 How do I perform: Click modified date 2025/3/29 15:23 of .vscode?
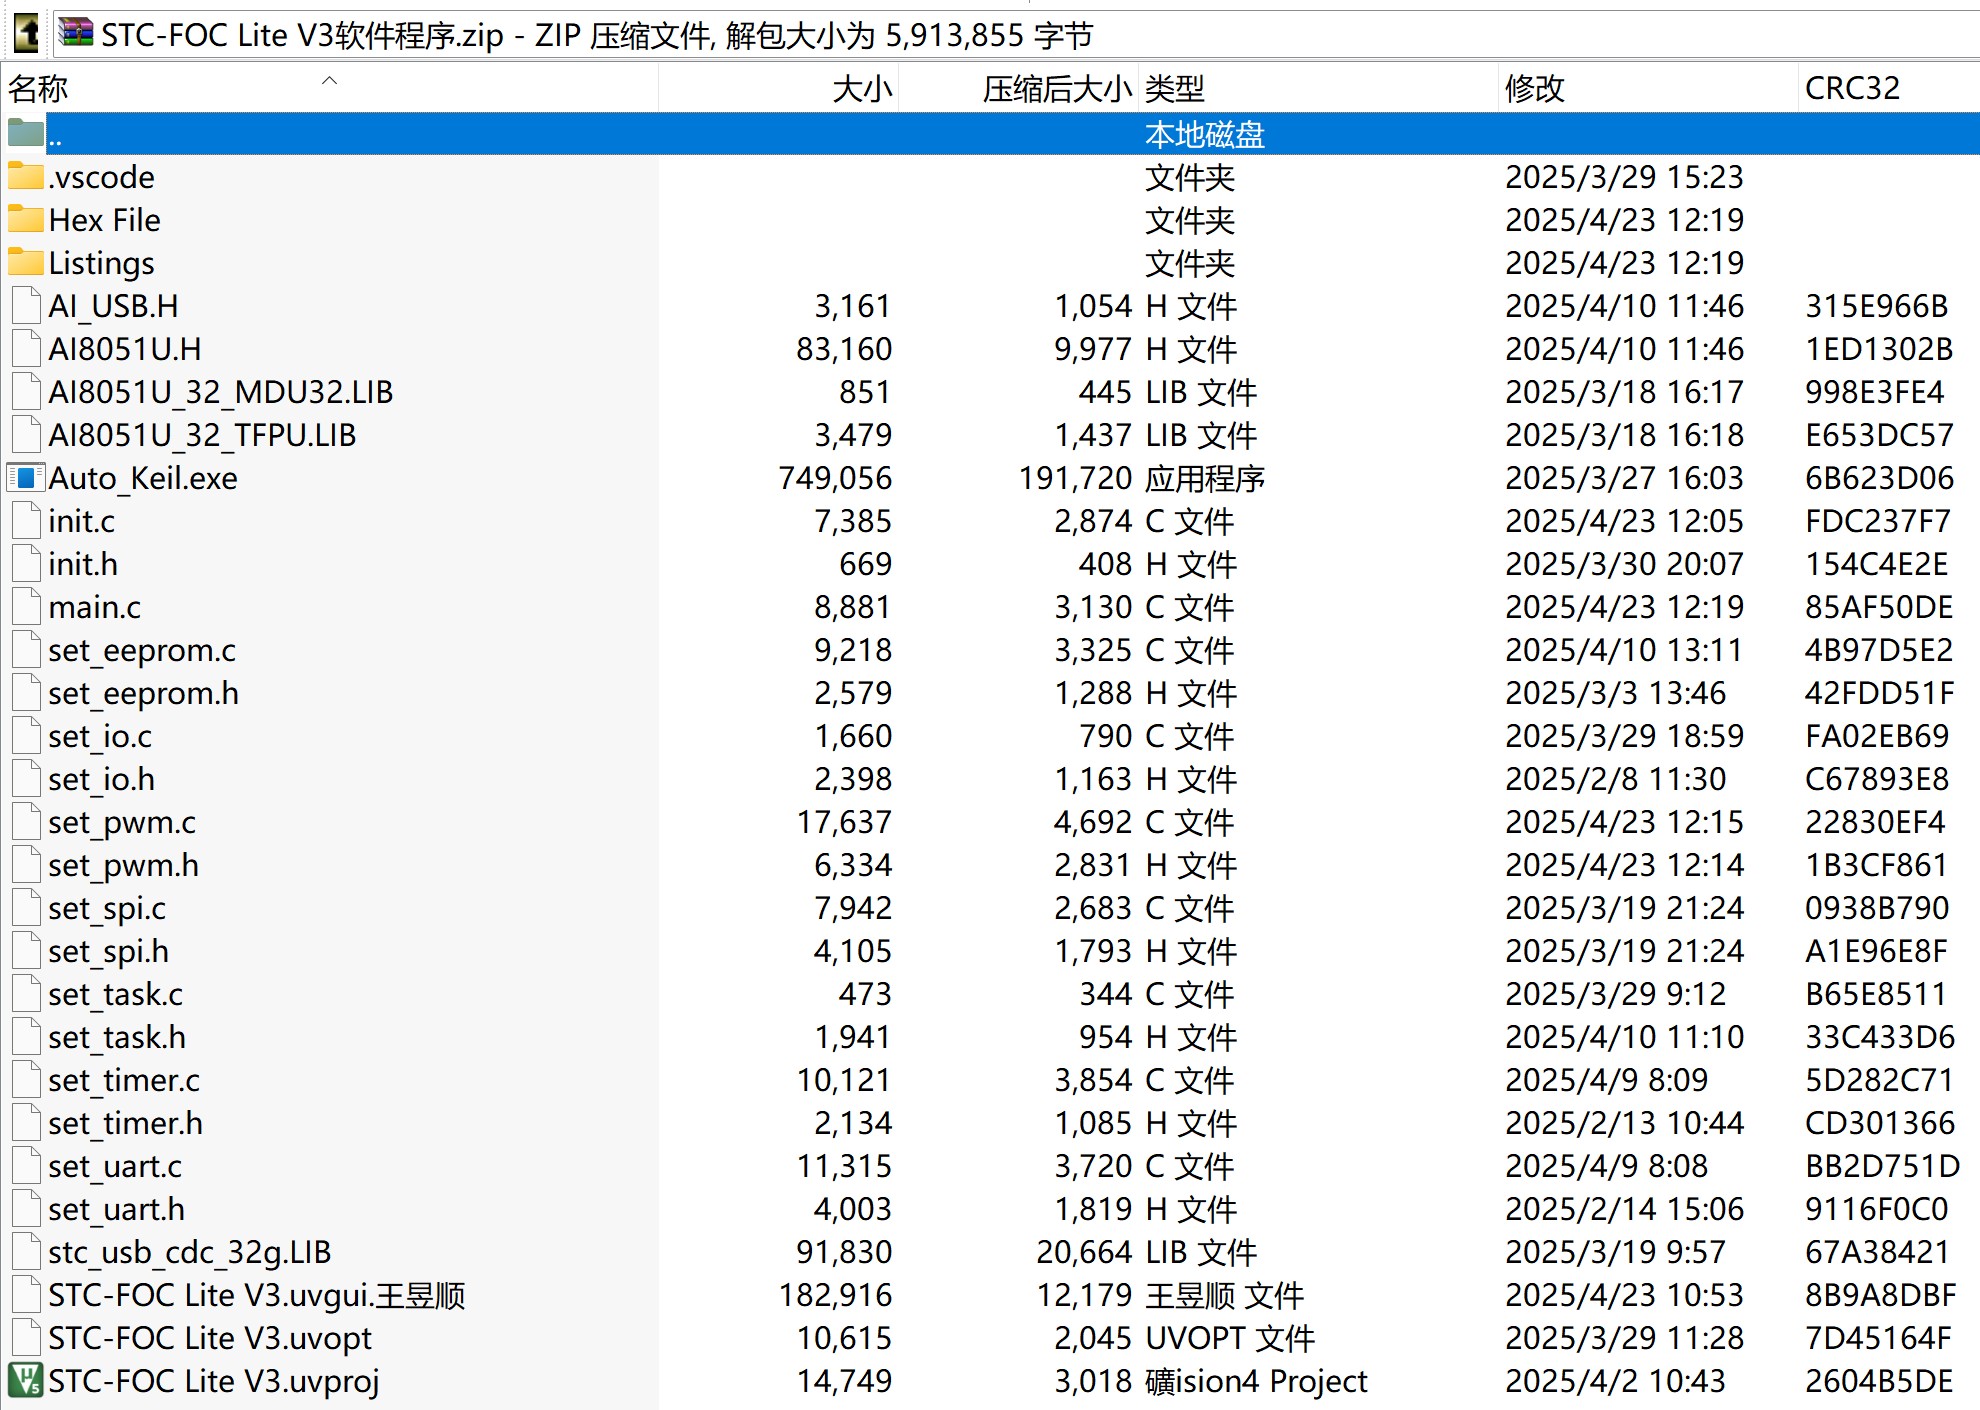[1624, 177]
